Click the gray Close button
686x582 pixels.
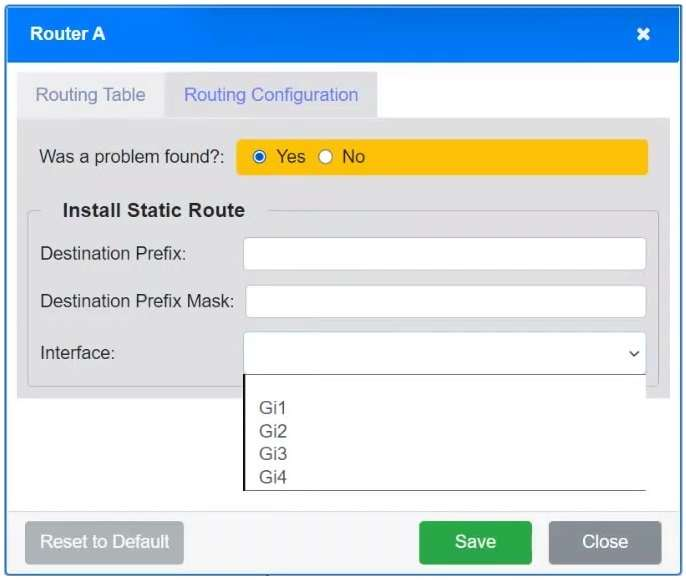[604, 542]
